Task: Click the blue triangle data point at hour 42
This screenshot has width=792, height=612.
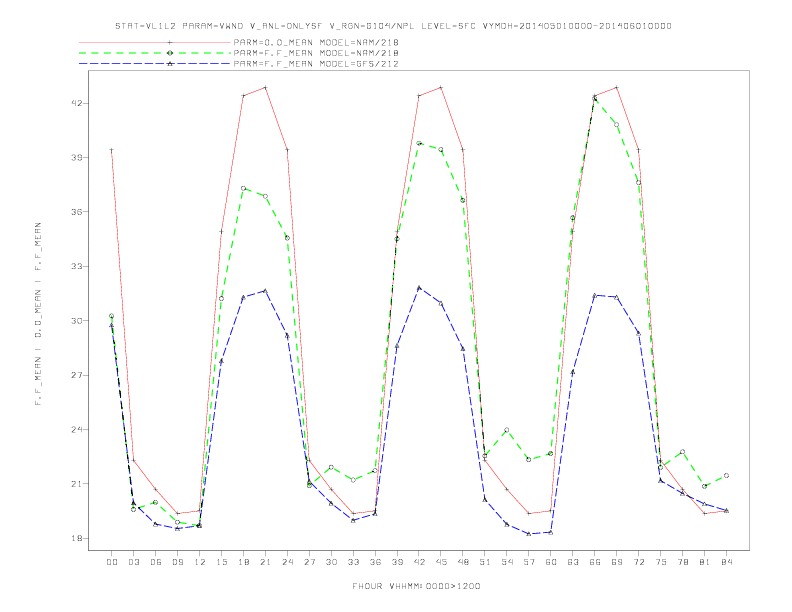Action: click(419, 288)
